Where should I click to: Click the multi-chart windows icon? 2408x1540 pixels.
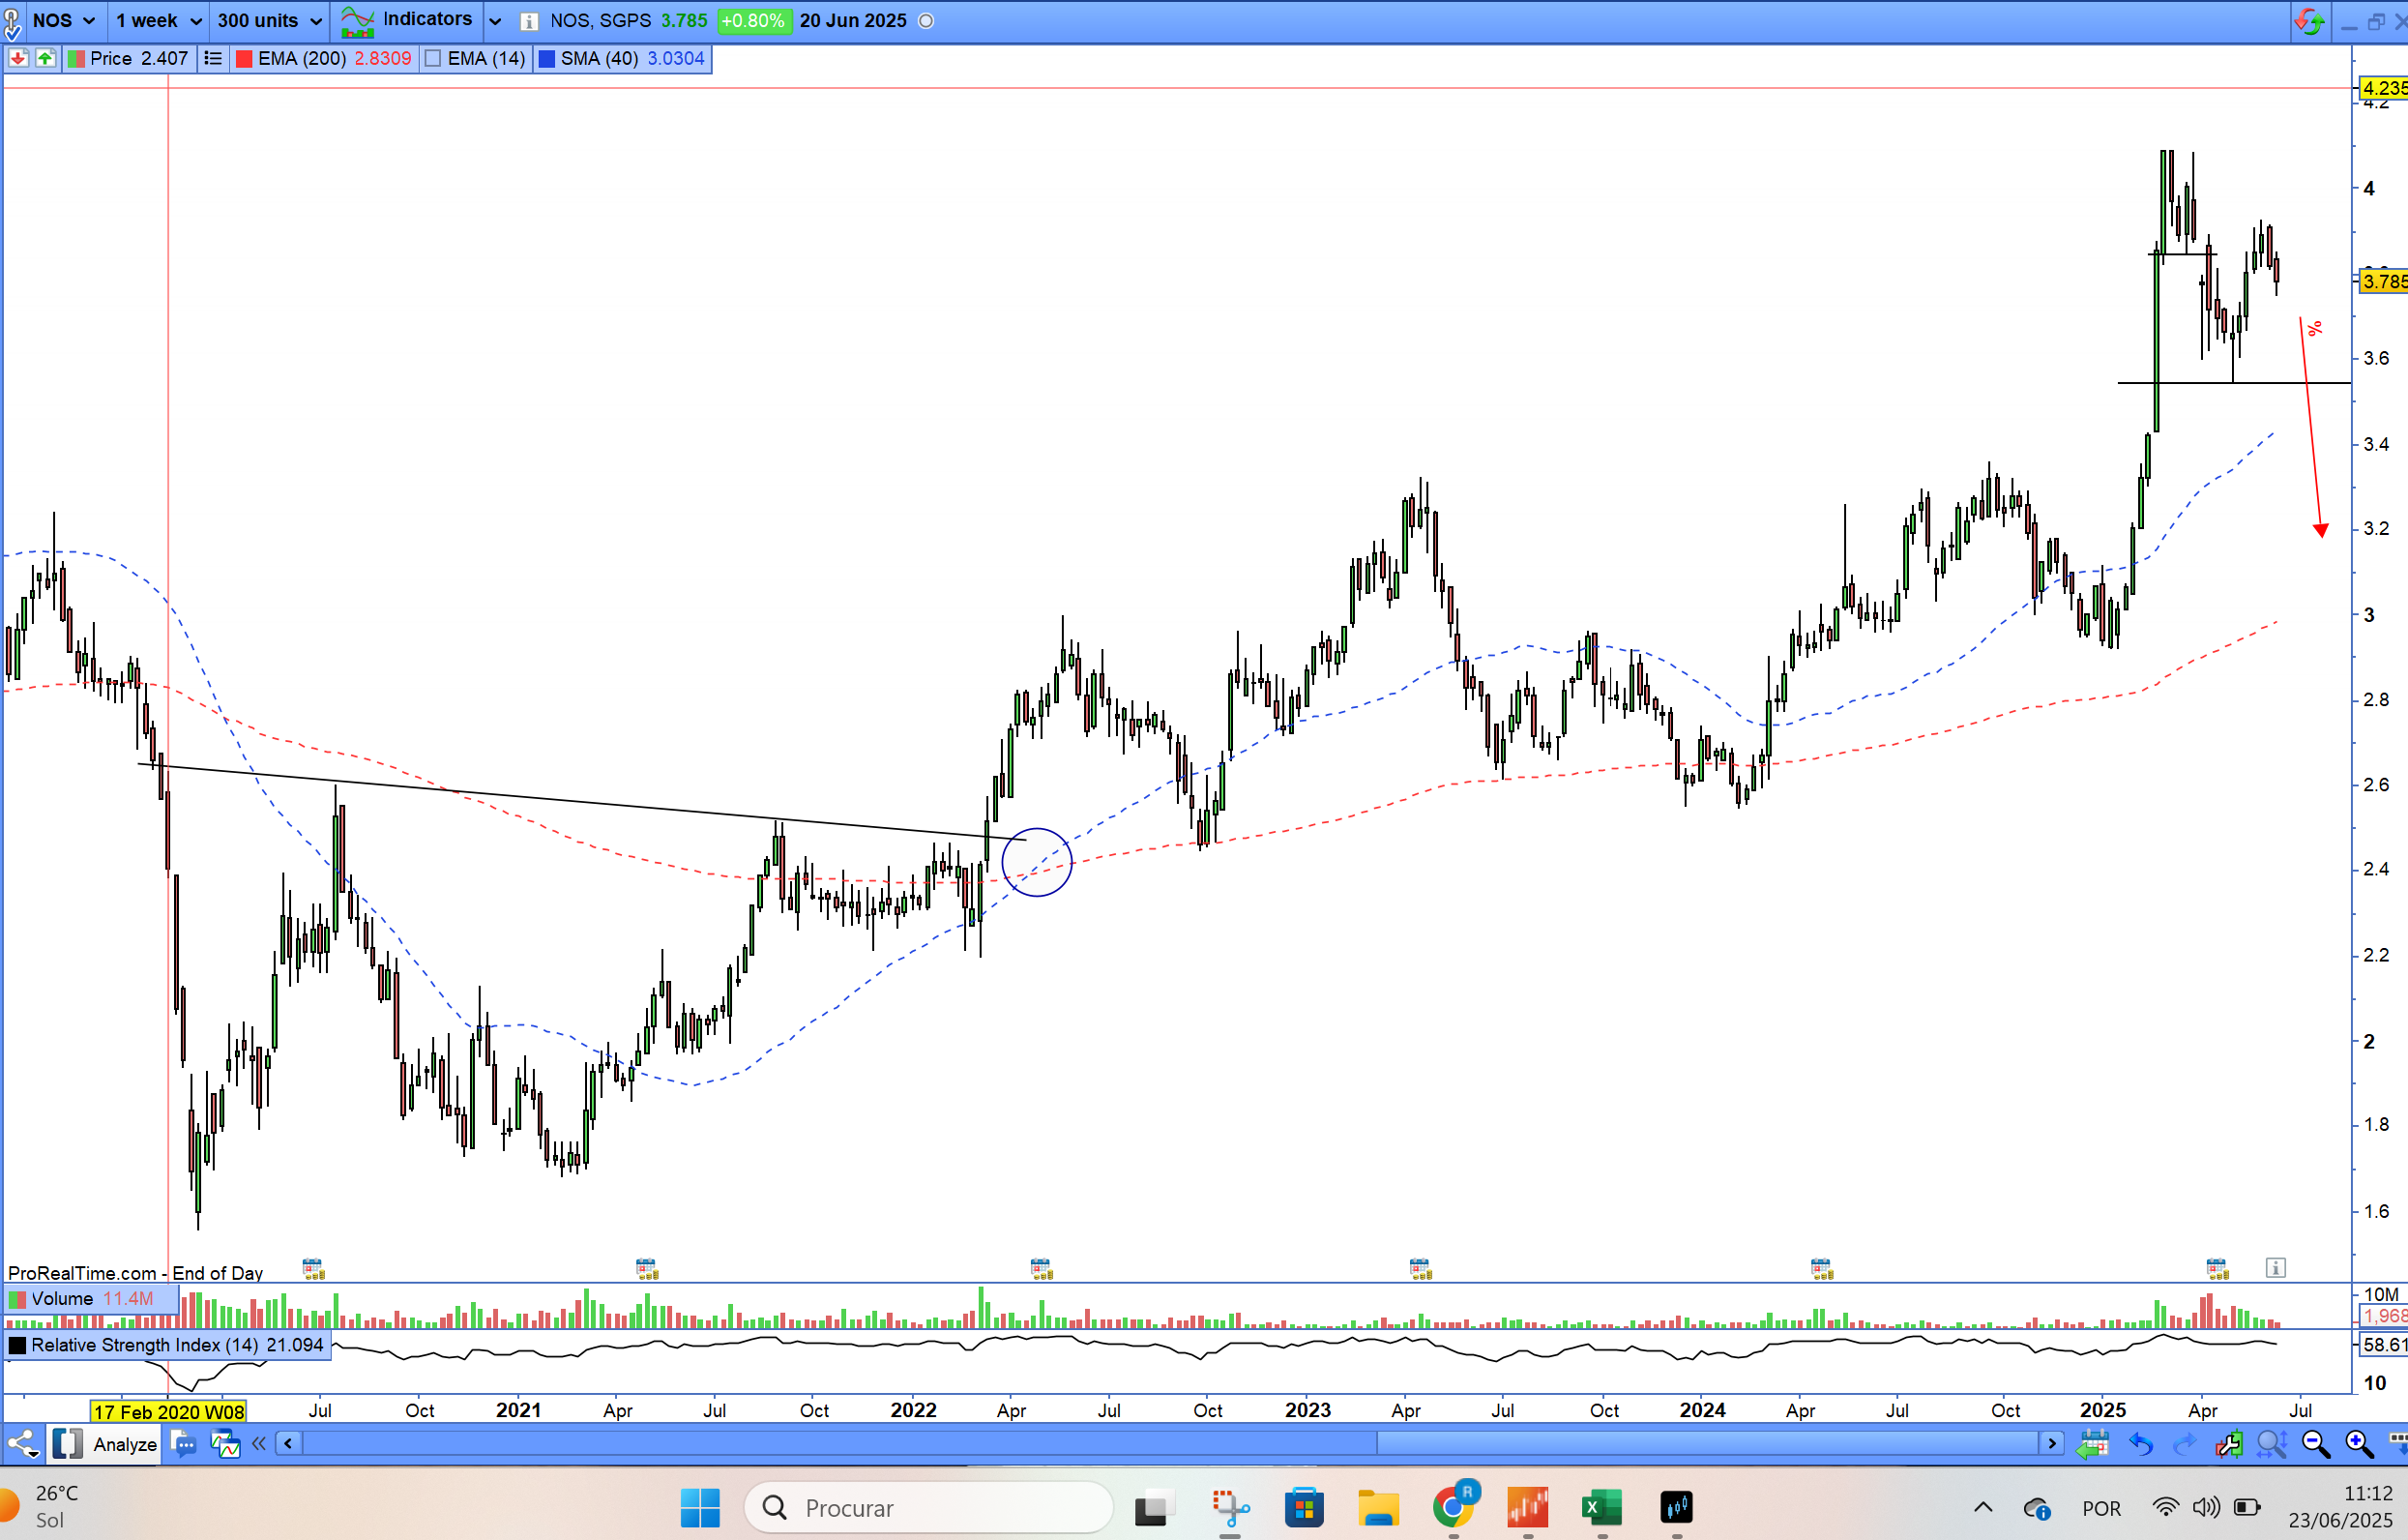(x=225, y=1444)
